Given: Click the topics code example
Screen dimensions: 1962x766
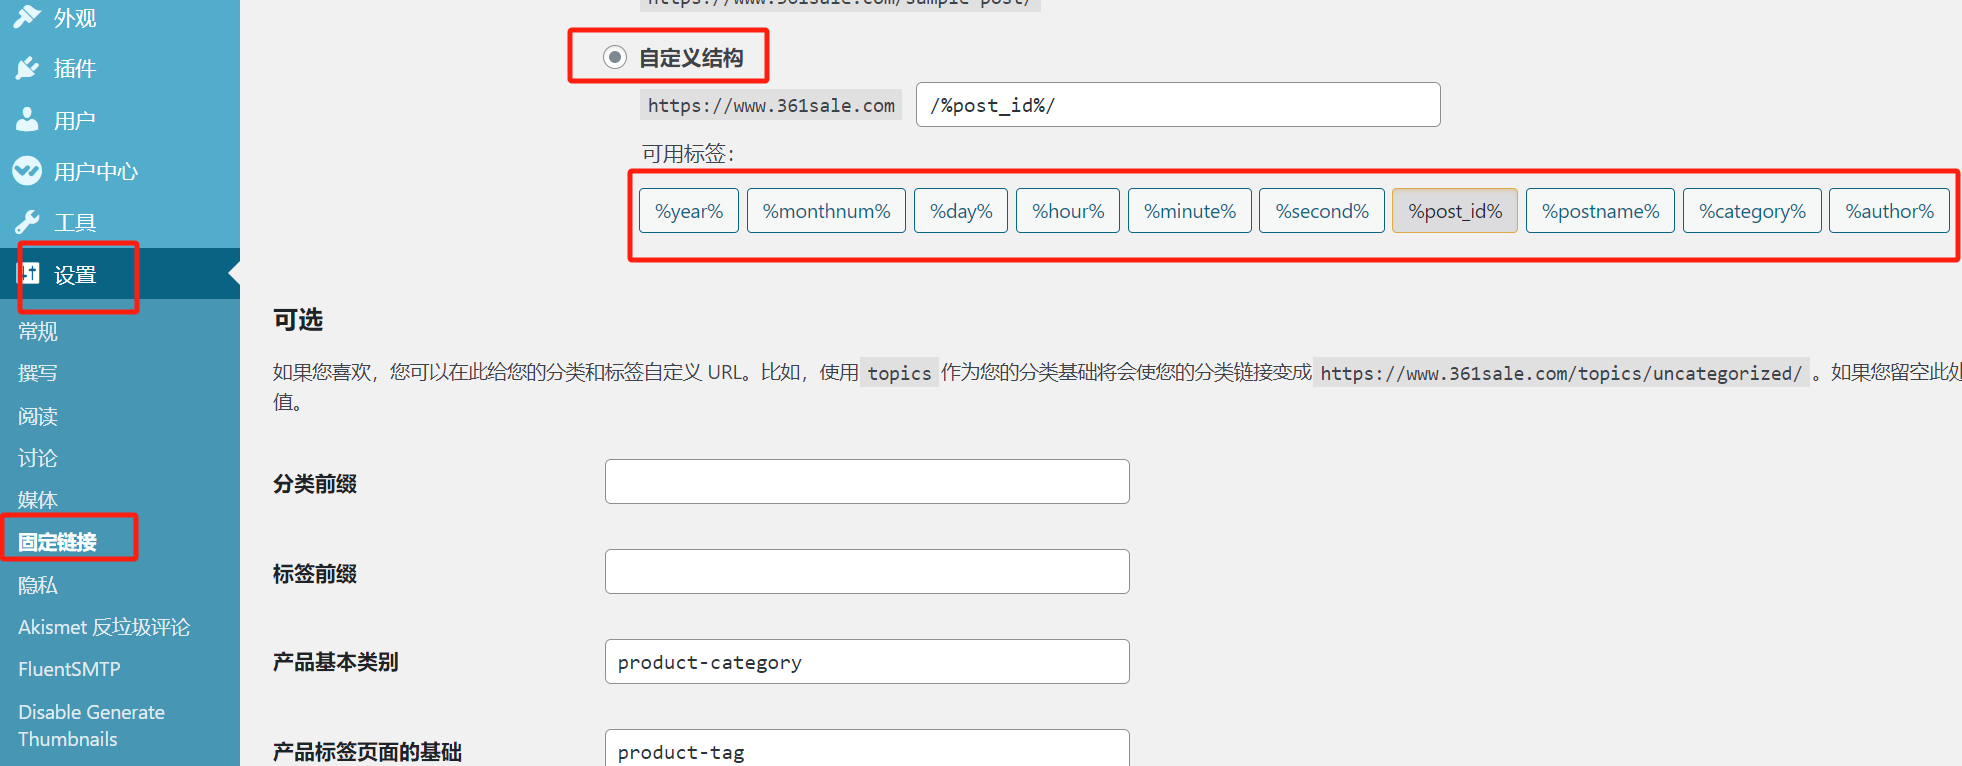Looking at the screenshot, I should pyautogui.click(x=899, y=373).
